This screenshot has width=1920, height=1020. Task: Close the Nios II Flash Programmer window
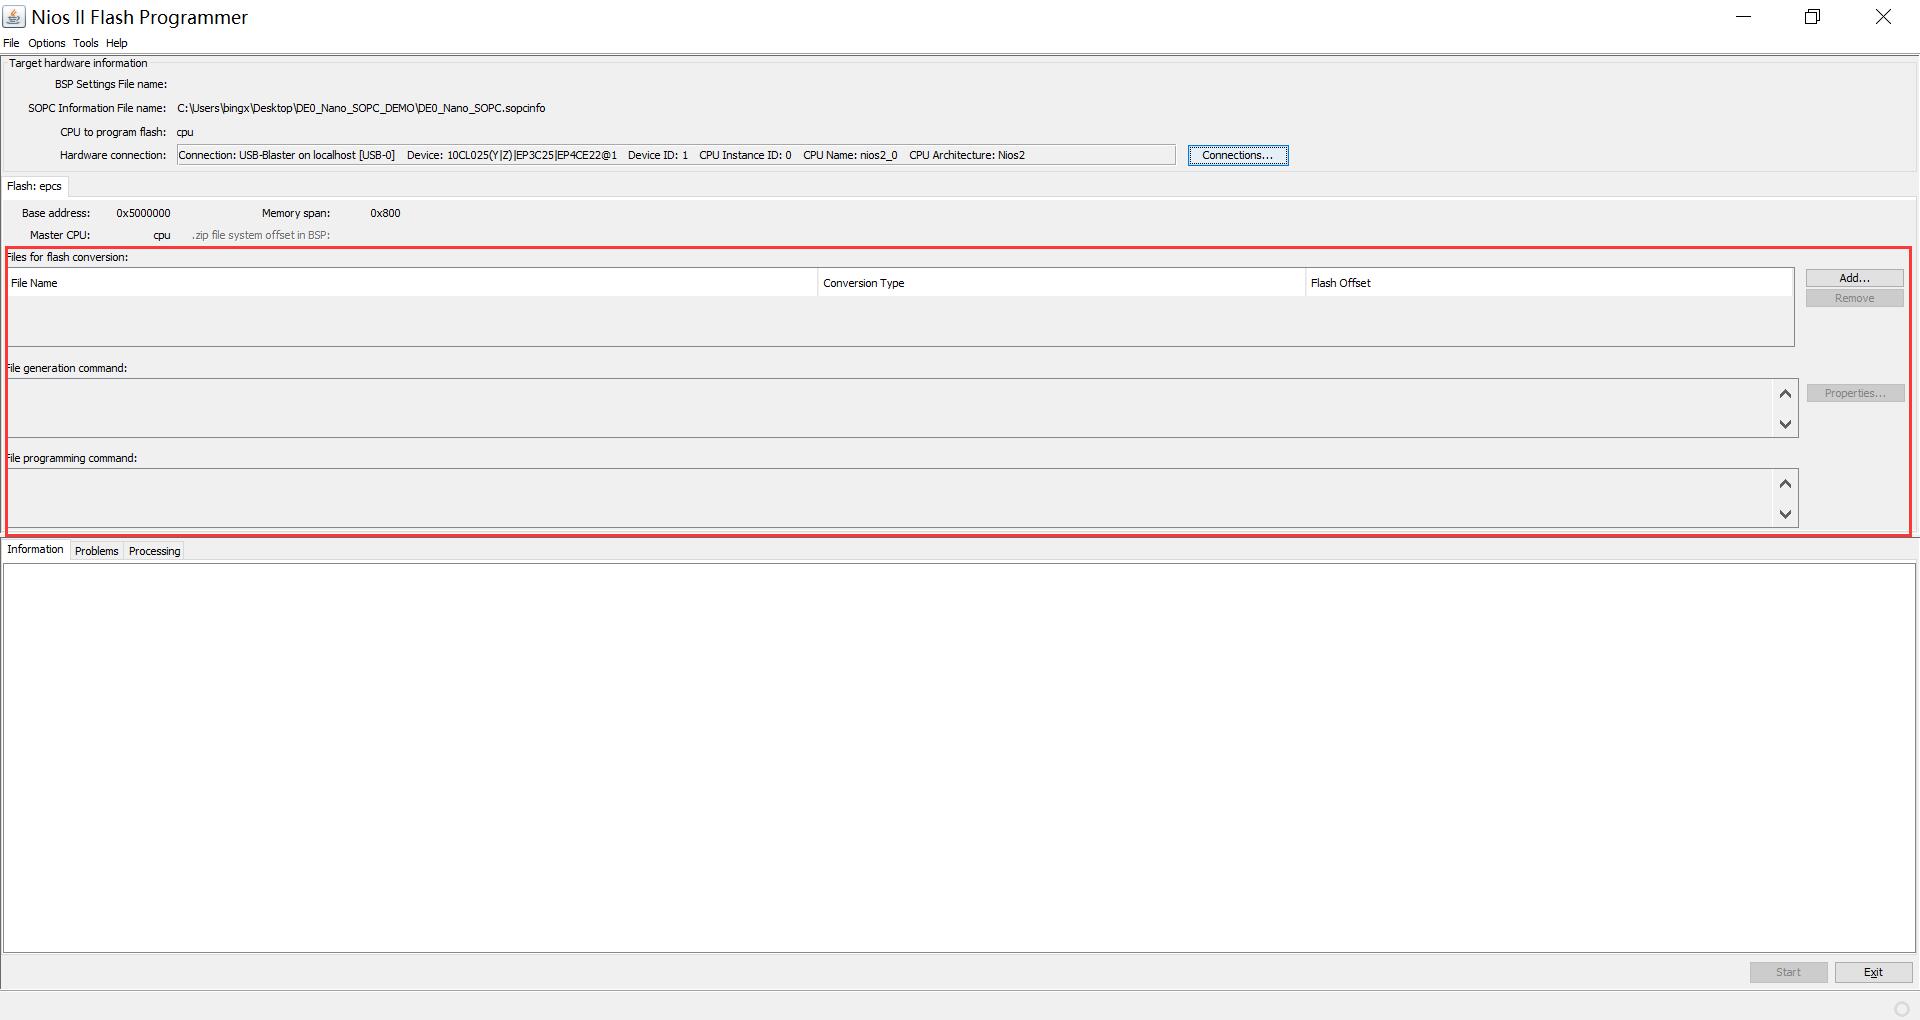[1883, 17]
